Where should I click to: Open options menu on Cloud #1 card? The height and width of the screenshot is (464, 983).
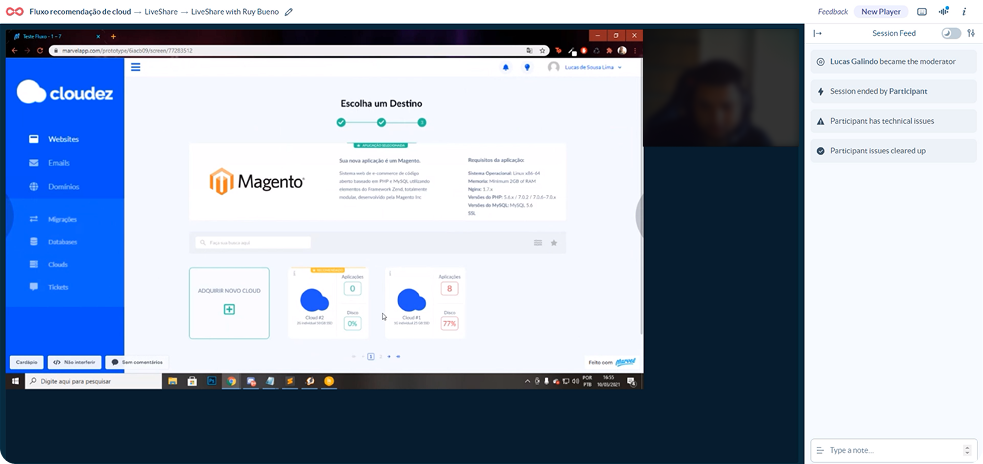tap(390, 274)
